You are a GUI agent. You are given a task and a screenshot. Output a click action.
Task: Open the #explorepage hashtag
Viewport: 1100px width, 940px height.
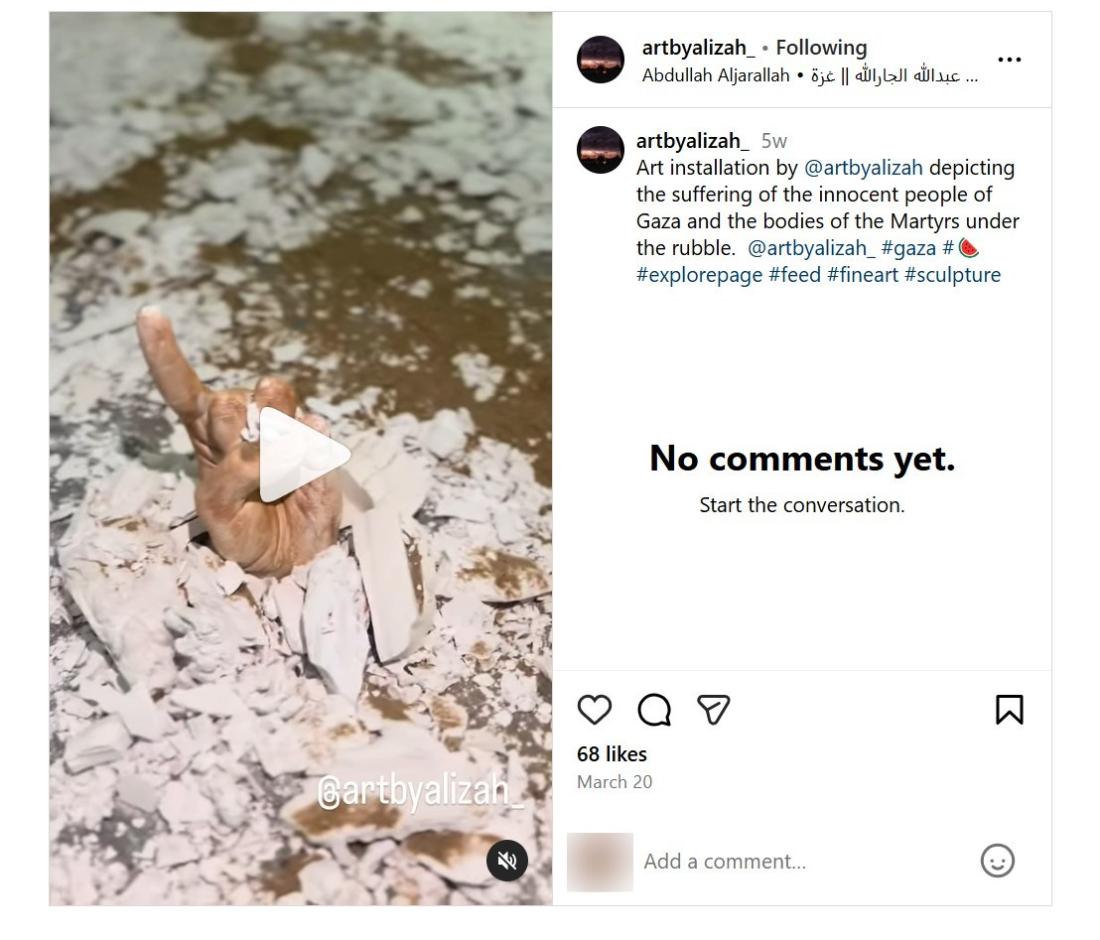tap(699, 275)
